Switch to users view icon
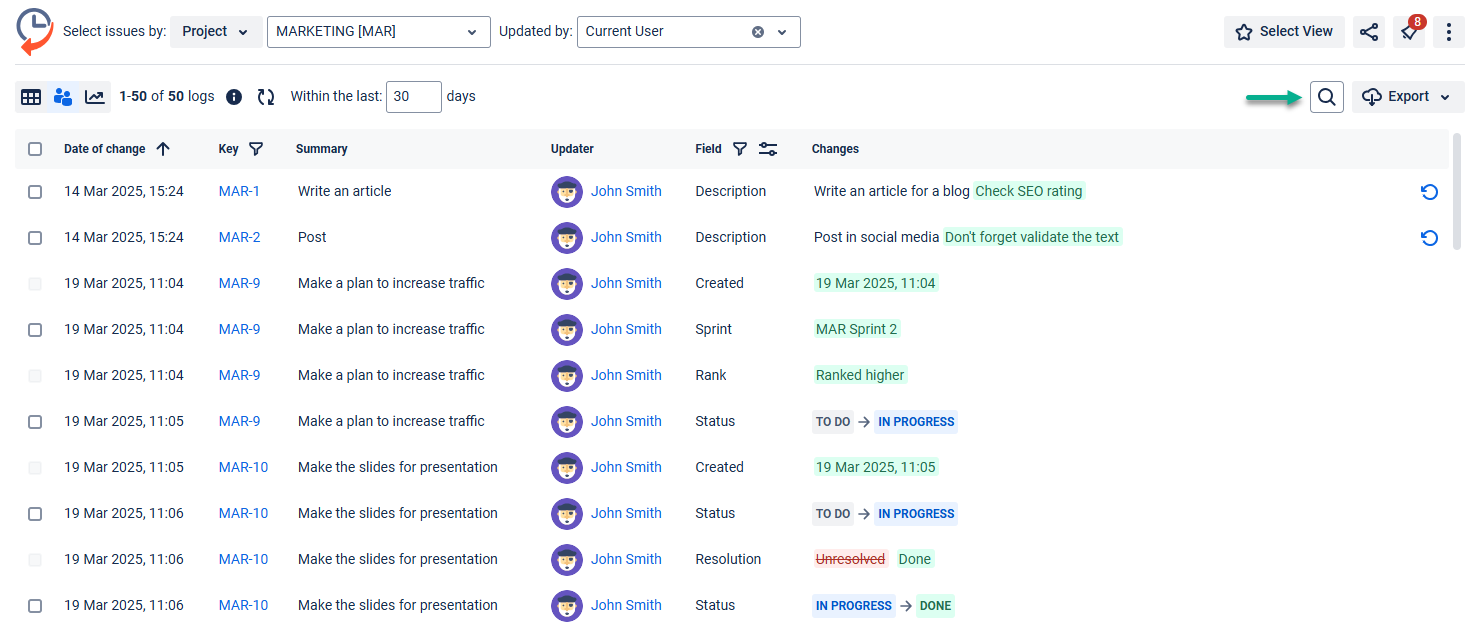This screenshot has height=625, width=1477. 63,97
